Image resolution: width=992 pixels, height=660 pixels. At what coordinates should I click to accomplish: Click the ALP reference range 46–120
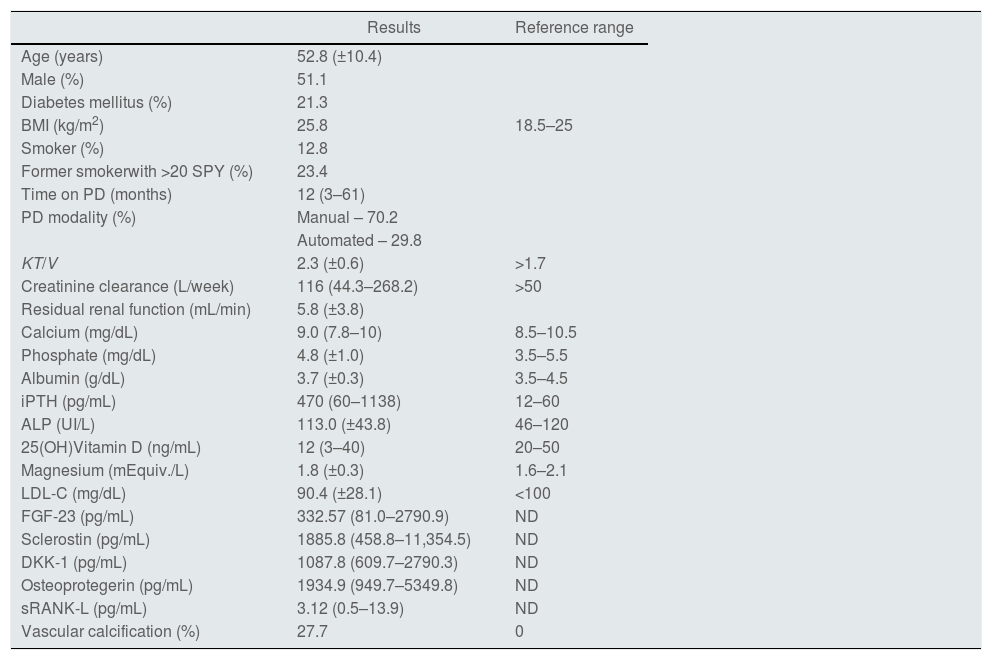pos(541,425)
